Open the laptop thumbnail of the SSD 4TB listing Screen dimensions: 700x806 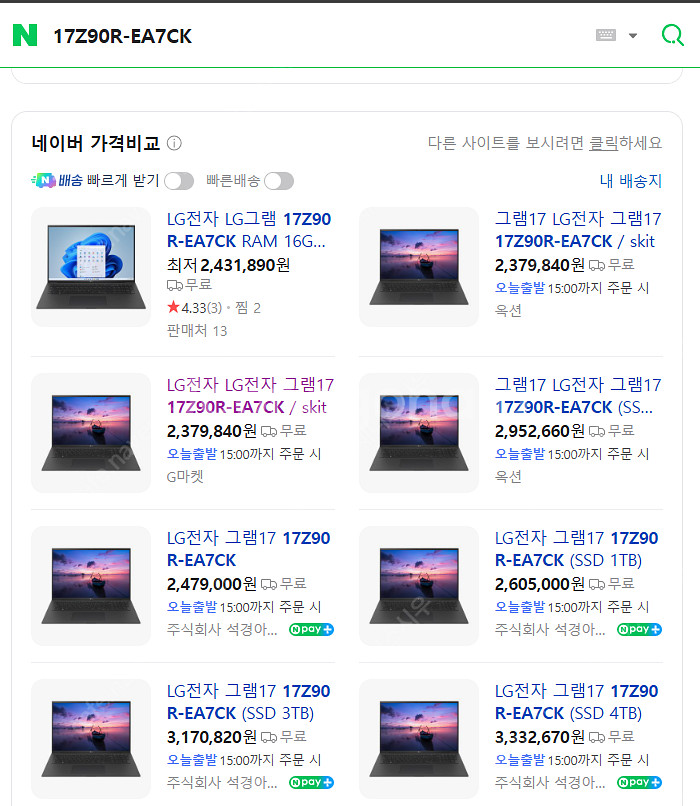(419, 739)
